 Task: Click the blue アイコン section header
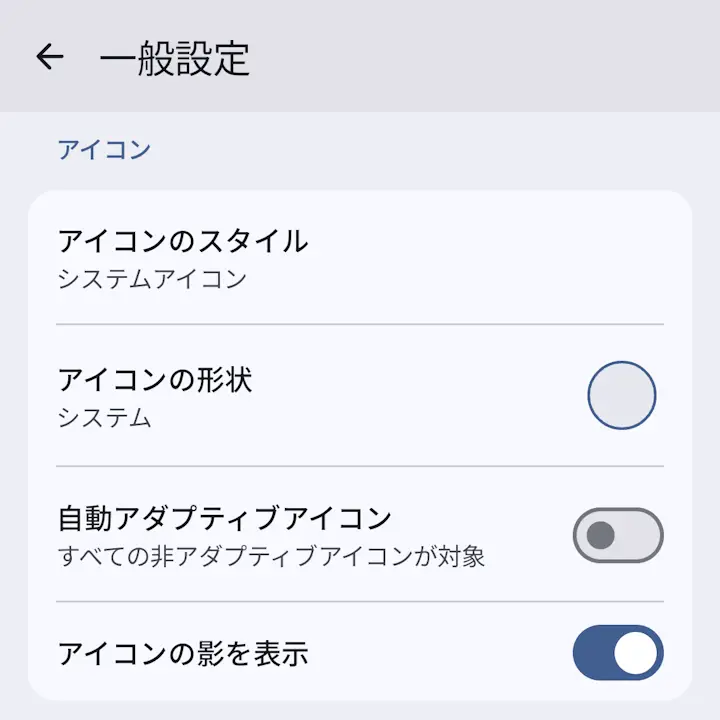[104, 150]
